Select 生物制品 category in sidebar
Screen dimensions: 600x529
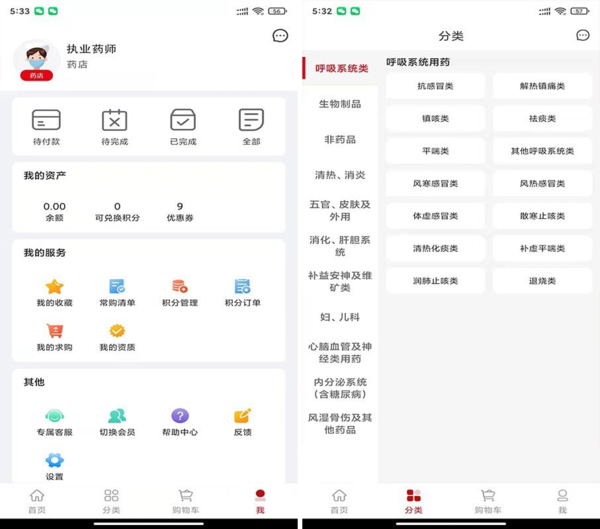(x=340, y=104)
